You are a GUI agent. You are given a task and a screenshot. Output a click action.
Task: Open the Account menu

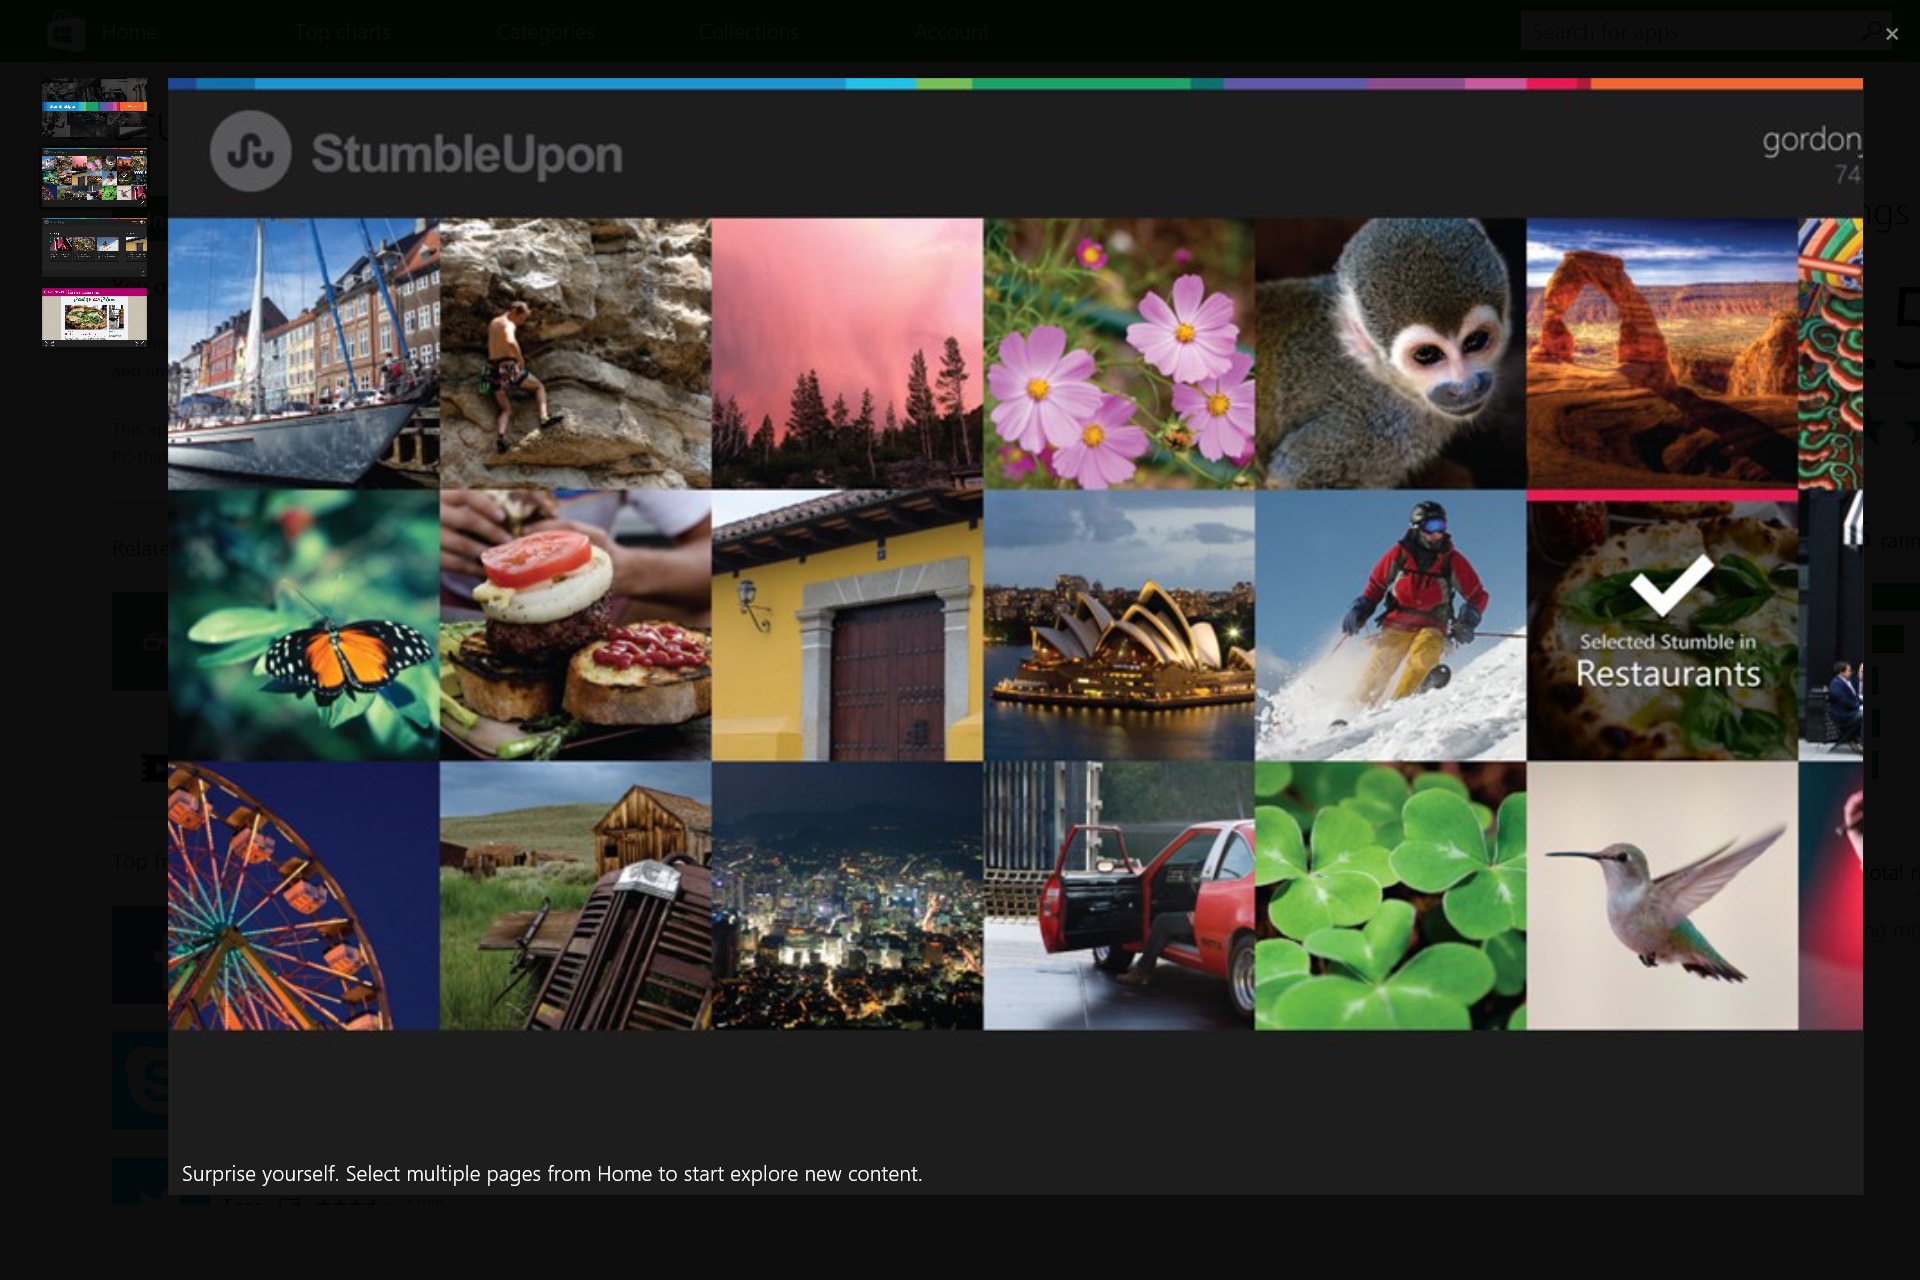(951, 32)
